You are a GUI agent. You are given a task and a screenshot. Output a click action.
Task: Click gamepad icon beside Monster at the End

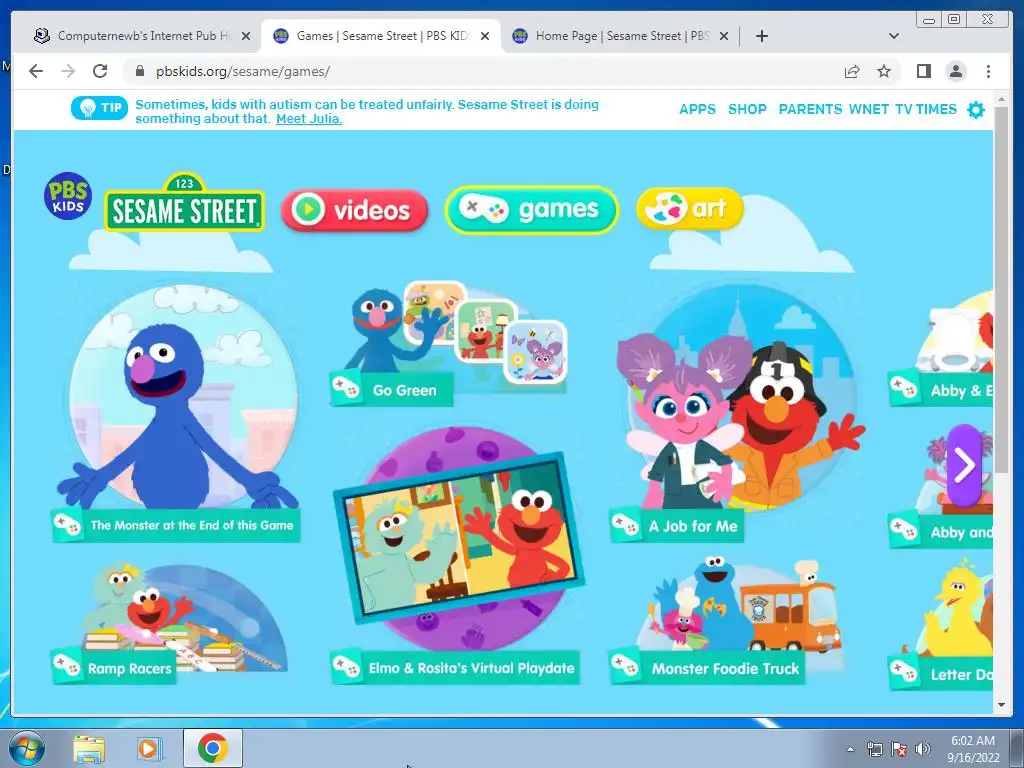67,524
